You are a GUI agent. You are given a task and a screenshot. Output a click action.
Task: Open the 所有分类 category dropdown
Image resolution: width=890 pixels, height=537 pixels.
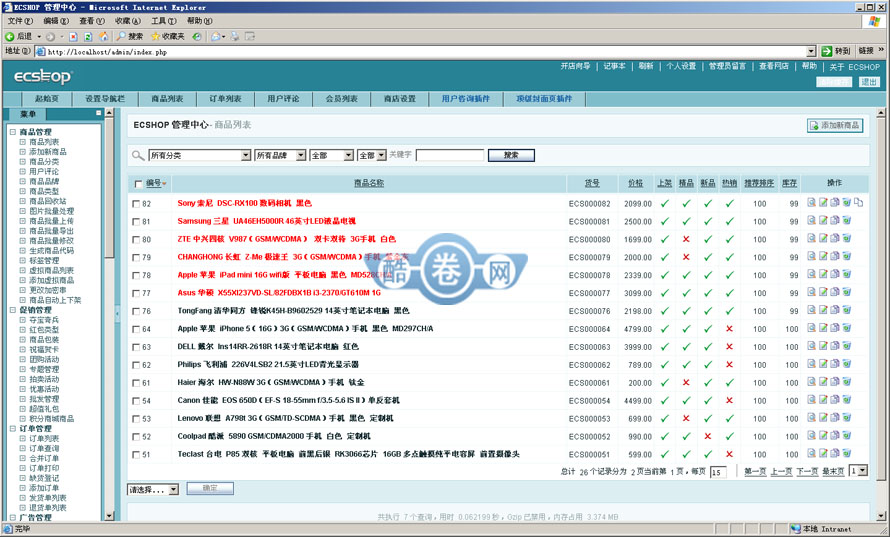200,156
